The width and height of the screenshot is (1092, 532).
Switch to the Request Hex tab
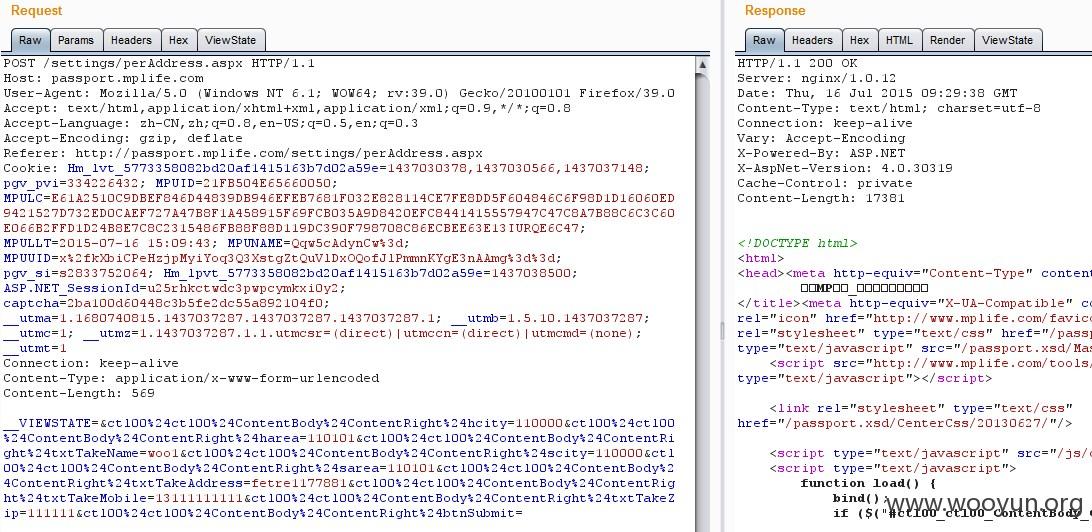(179, 40)
